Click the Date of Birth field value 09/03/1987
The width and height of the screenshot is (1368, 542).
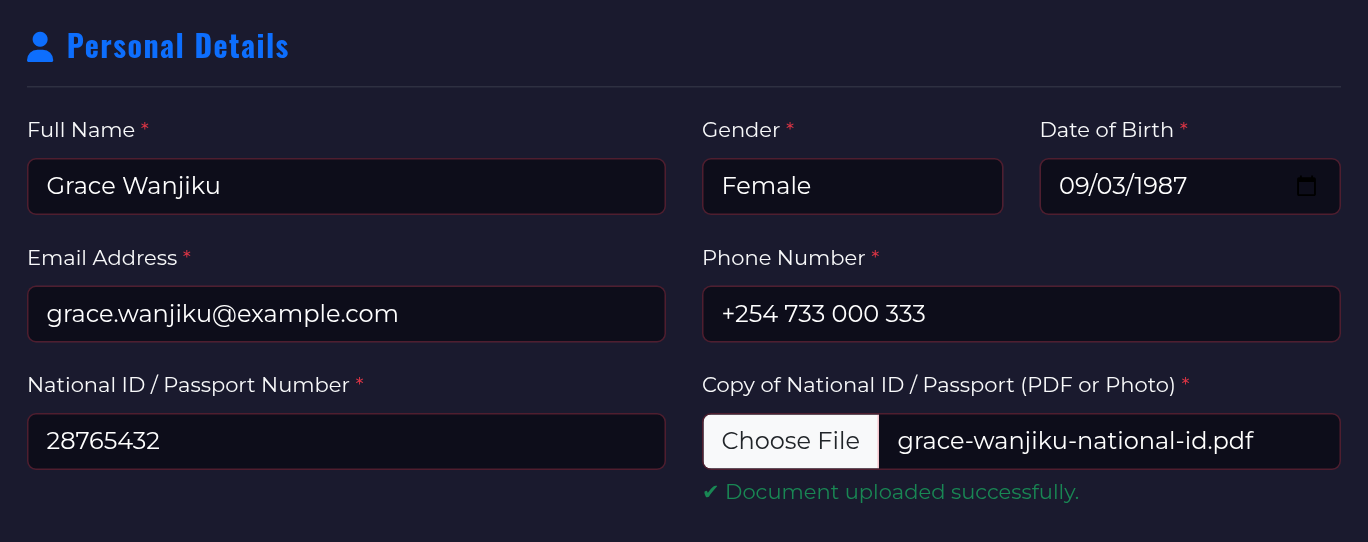[1123, 186]
